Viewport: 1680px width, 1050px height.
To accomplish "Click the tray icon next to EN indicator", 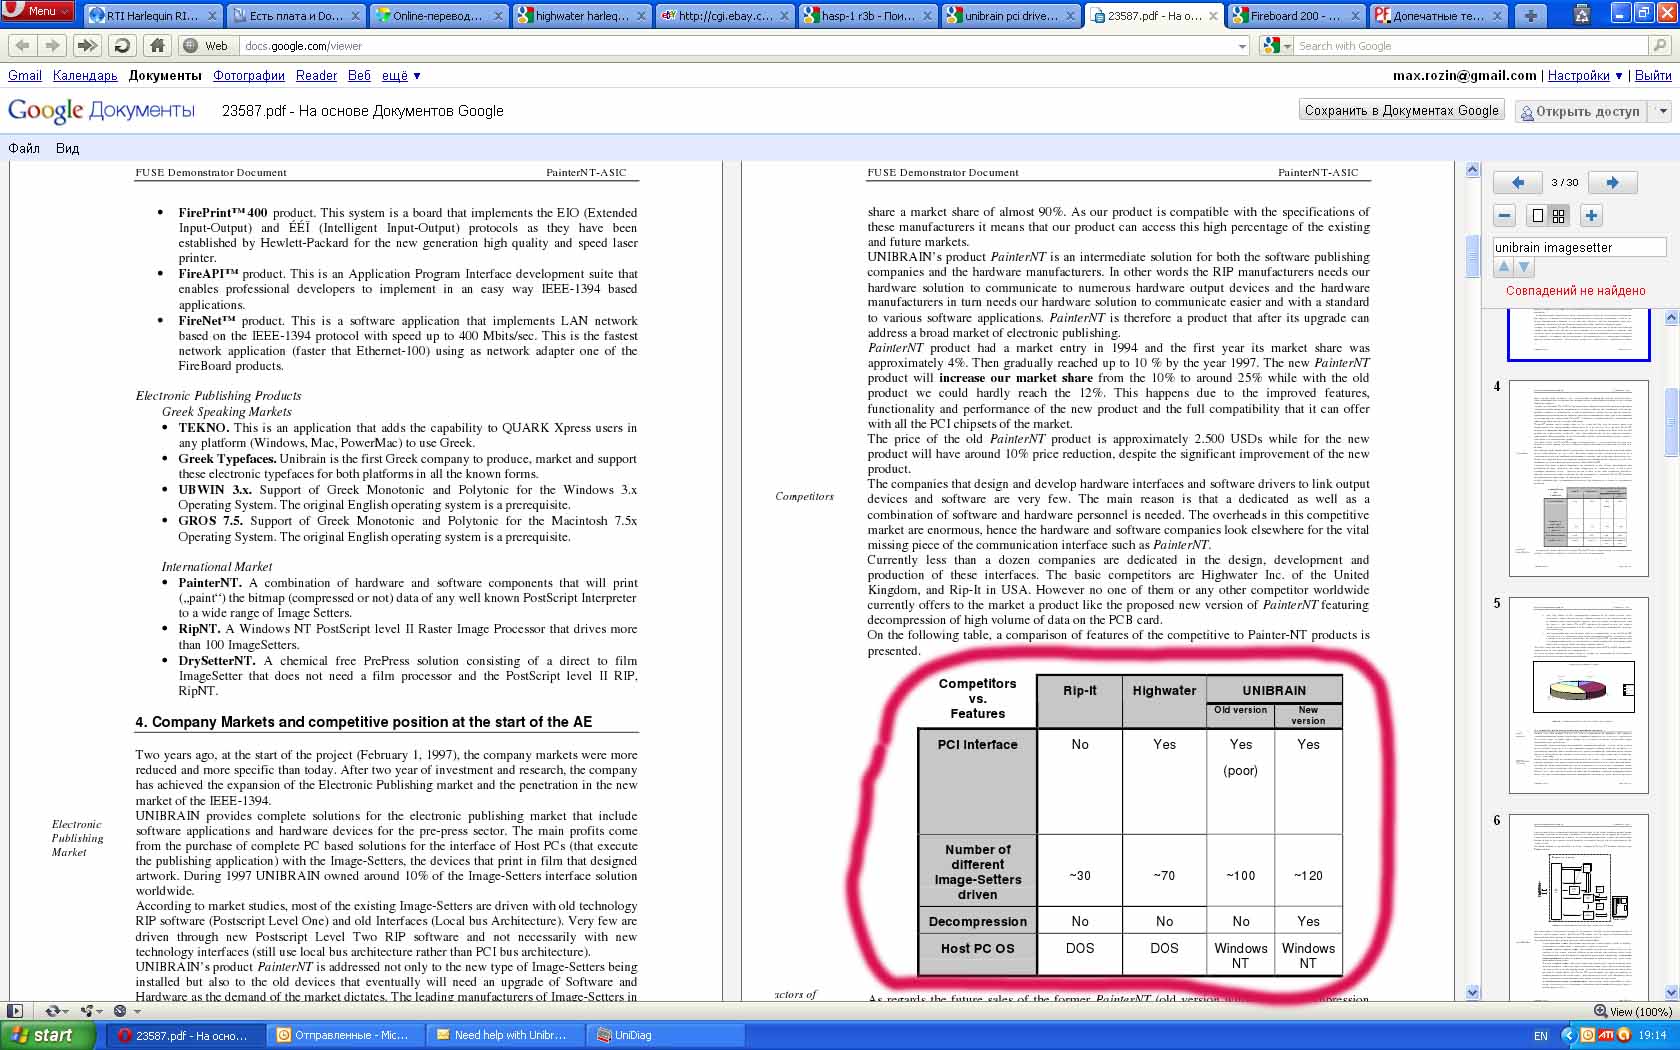I will coord(1568,1035).
